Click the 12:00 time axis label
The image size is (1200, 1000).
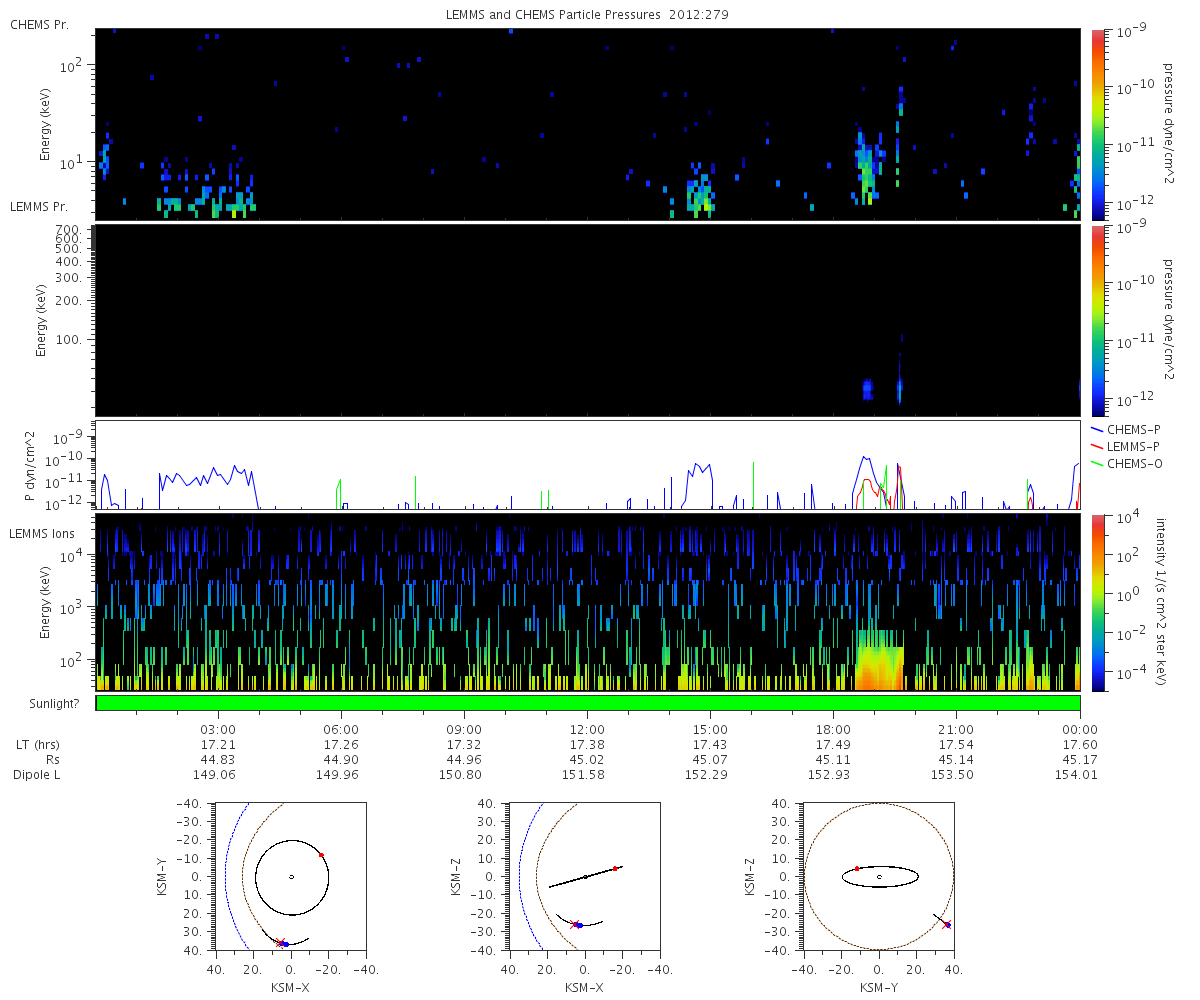pyautogui.click(x=587, y=729)
